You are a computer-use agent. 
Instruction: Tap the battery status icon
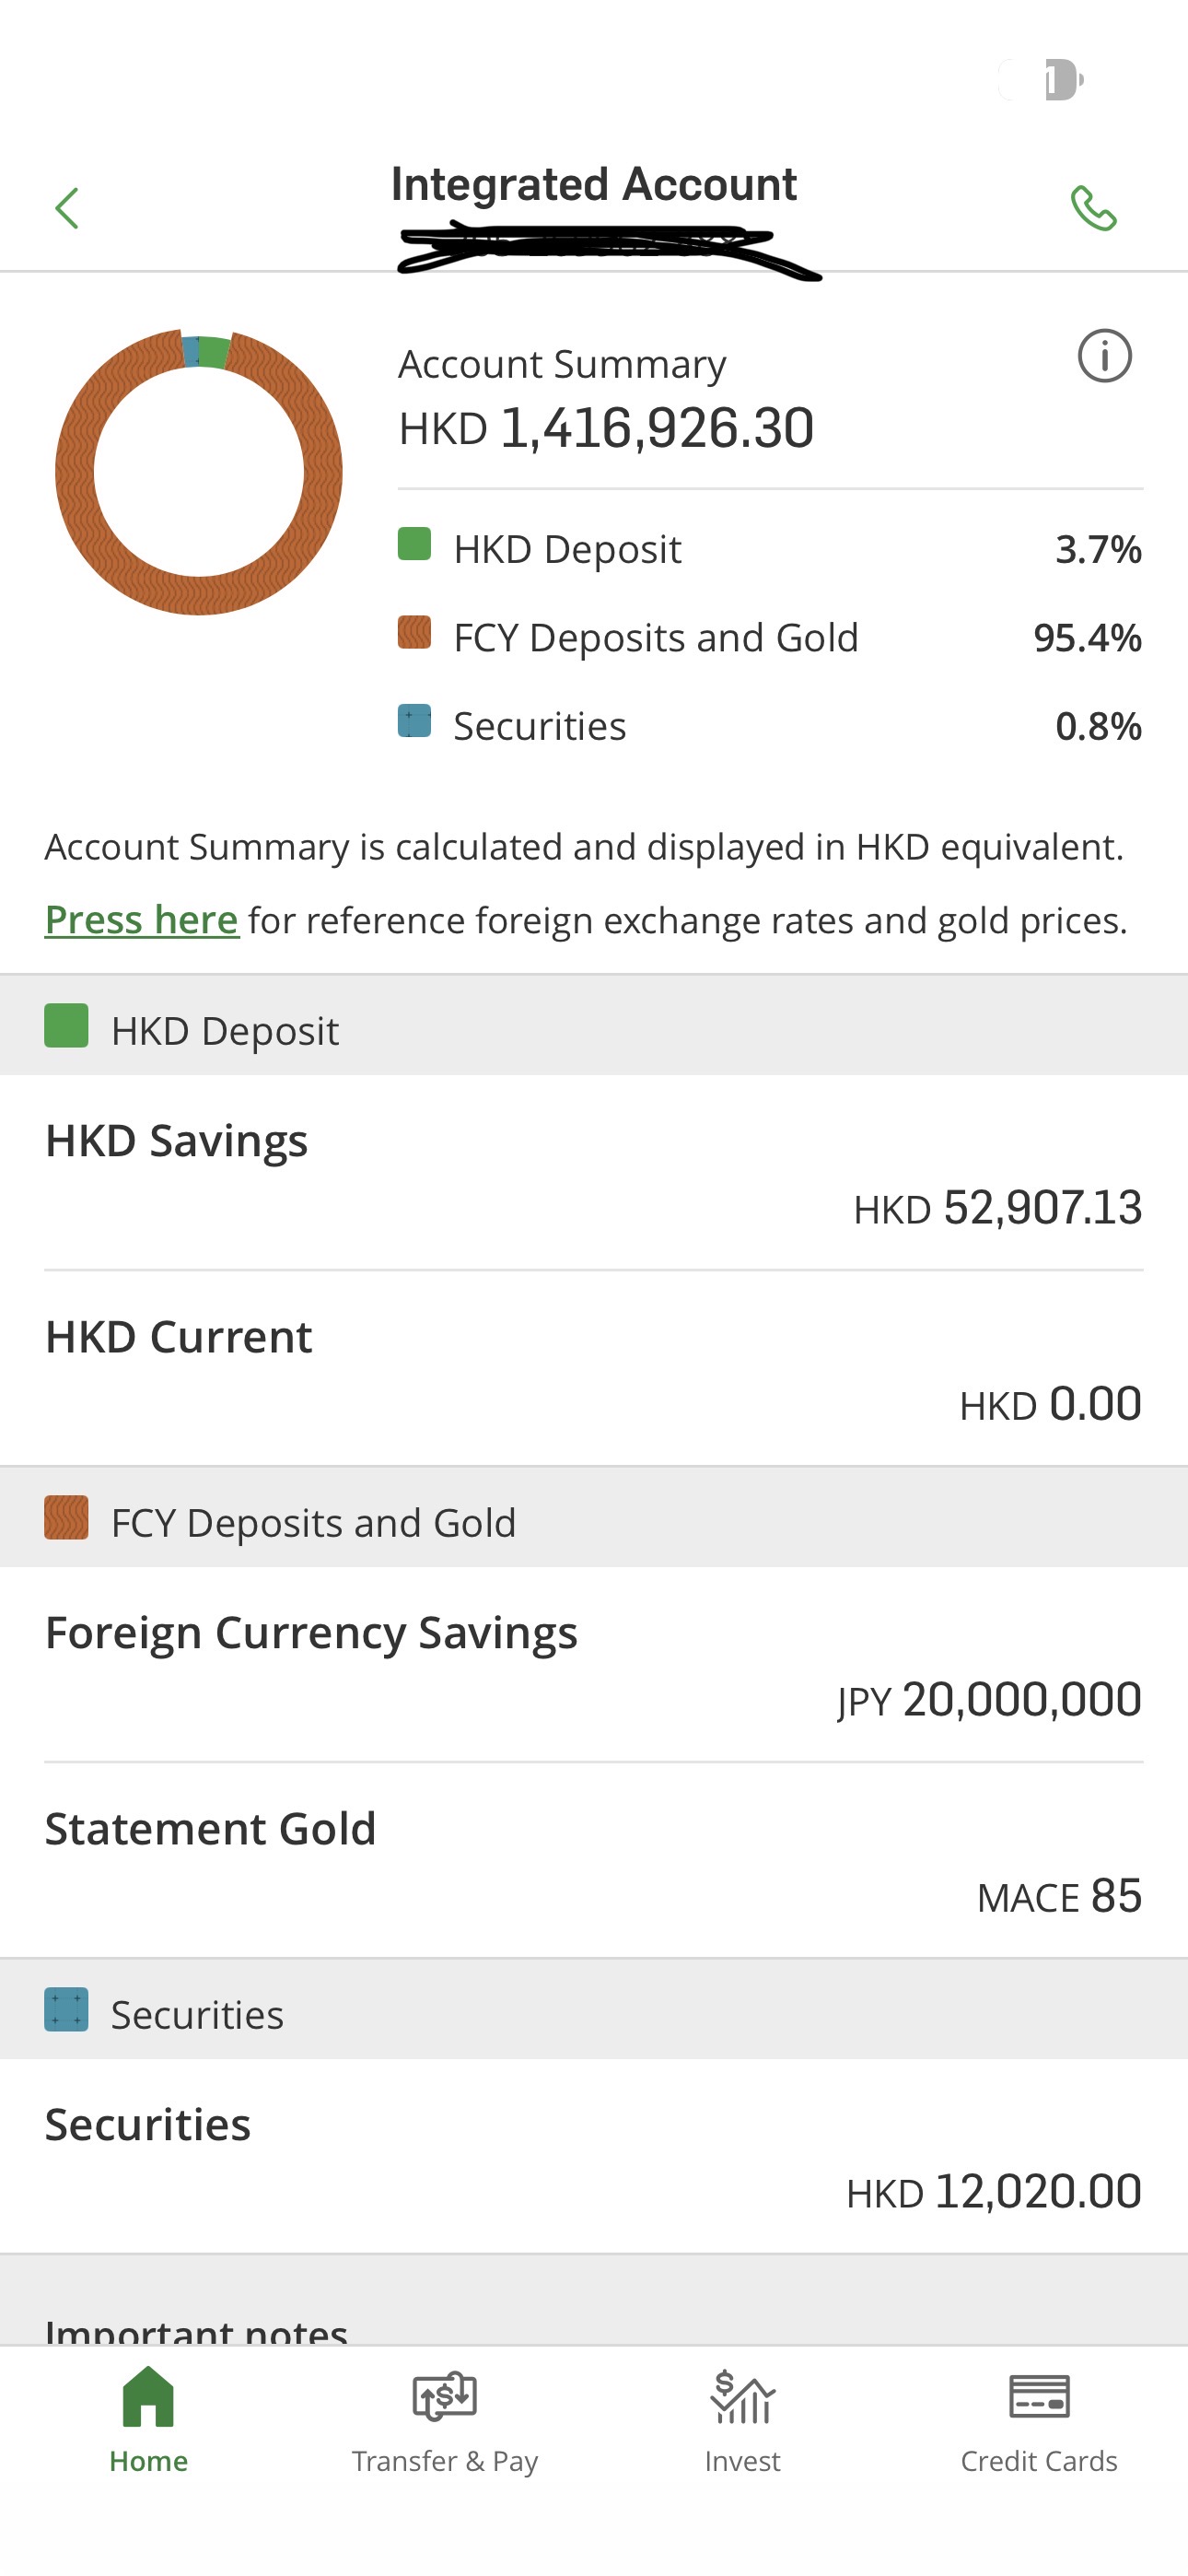(x=1062, y=80)
